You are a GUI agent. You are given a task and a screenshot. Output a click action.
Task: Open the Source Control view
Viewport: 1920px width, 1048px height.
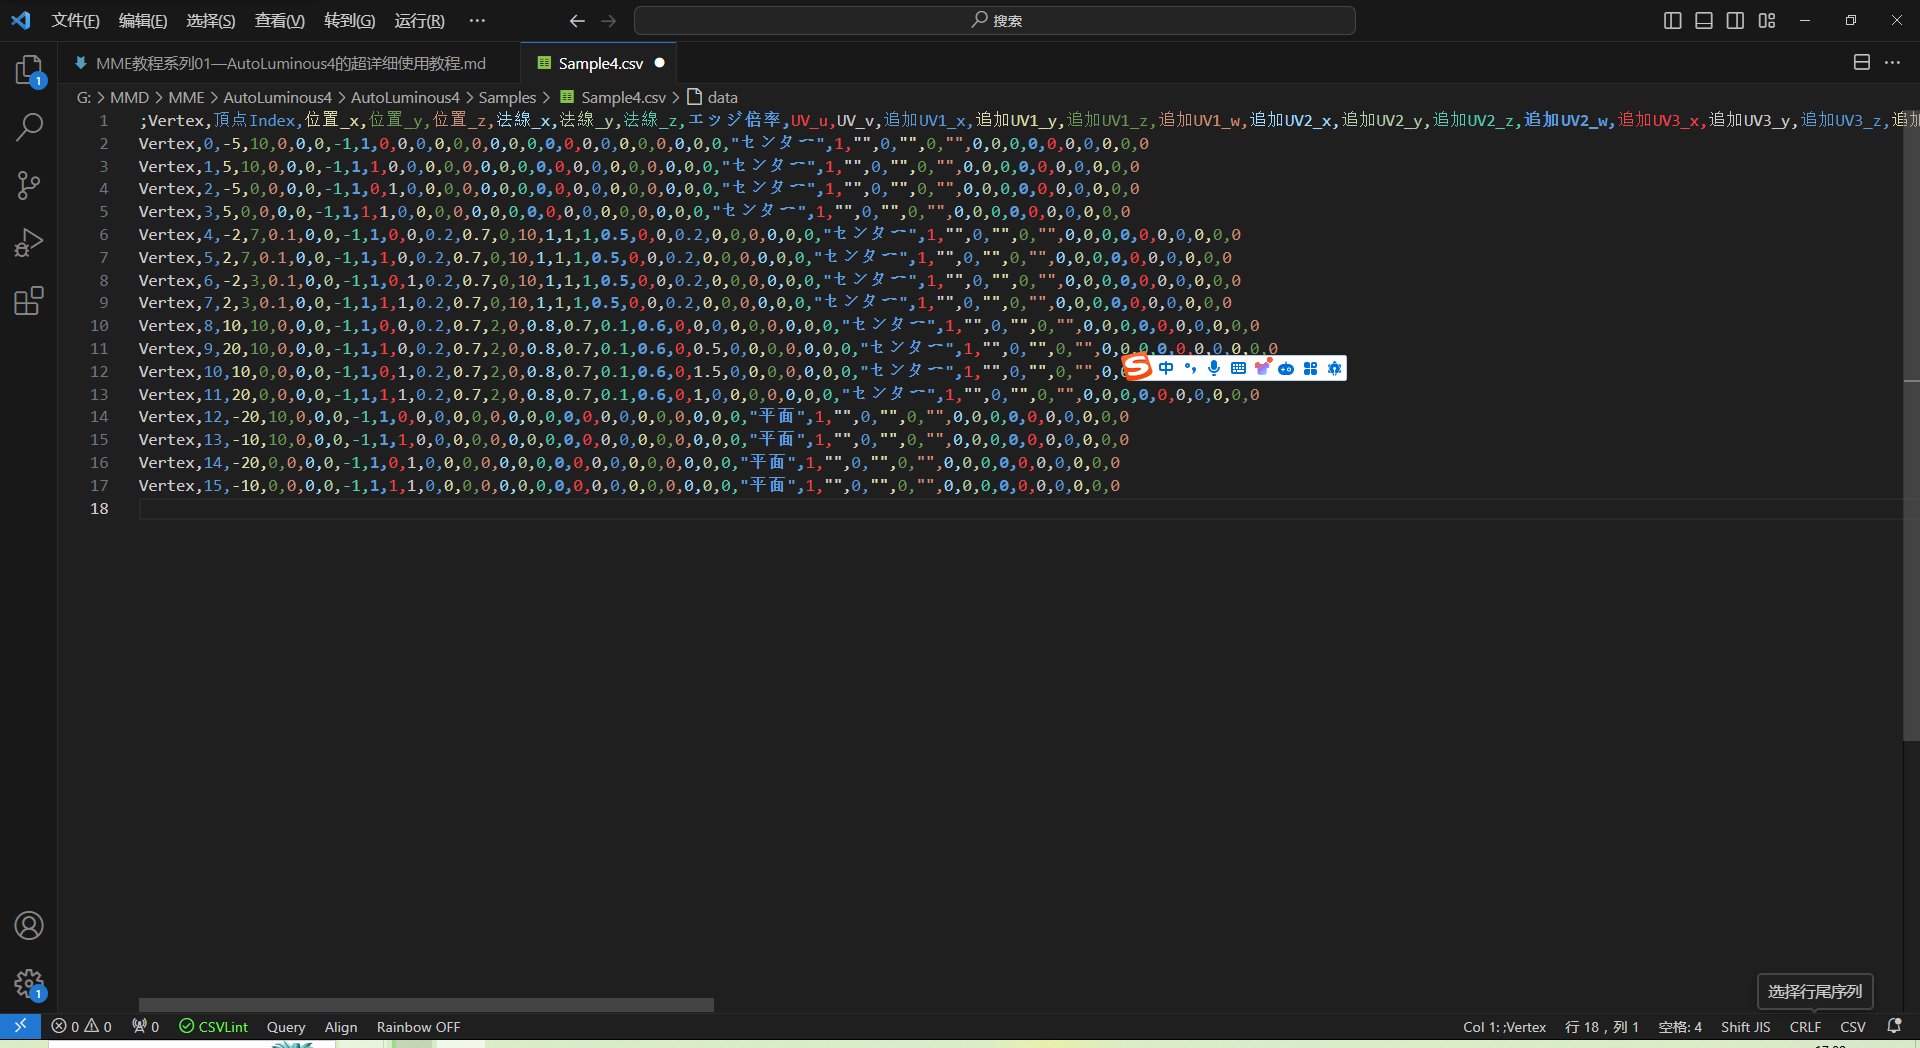coord(29,185)
